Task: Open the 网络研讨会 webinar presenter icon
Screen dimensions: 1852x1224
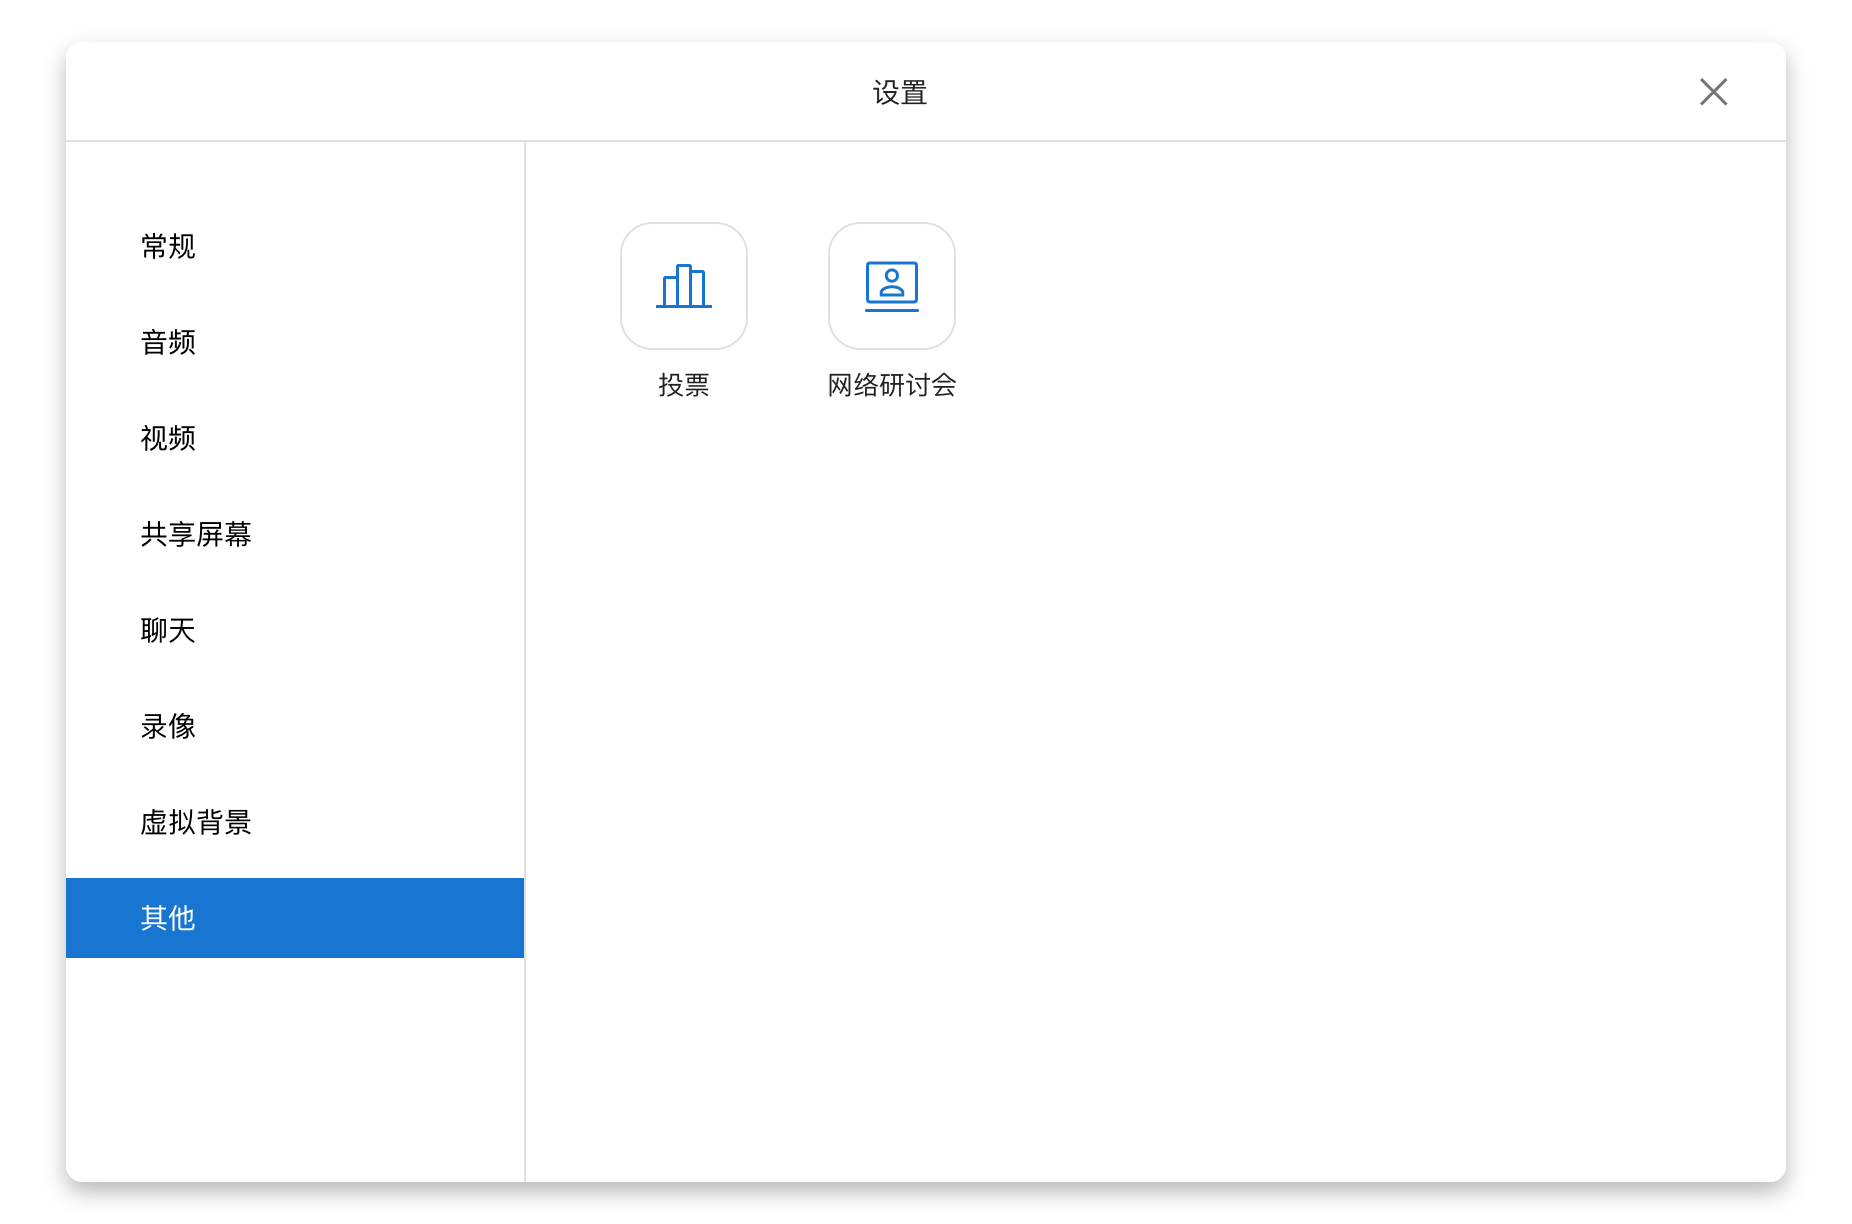Action: click(x=891, y=286)
